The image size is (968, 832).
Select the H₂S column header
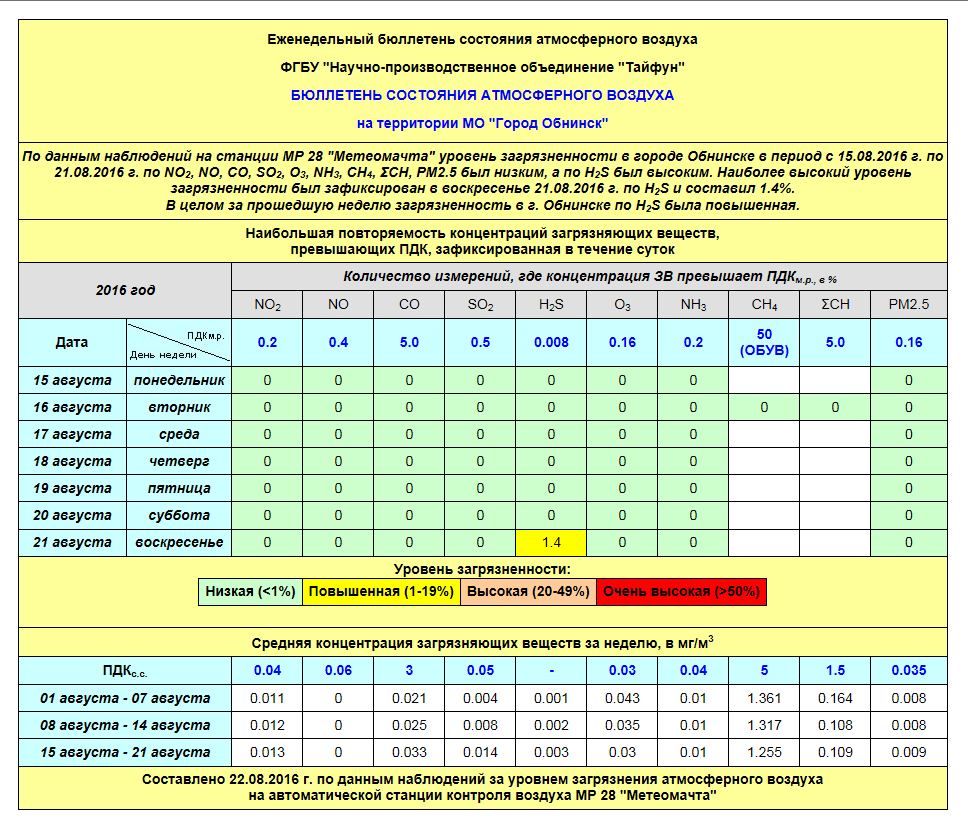click(551, 305)
